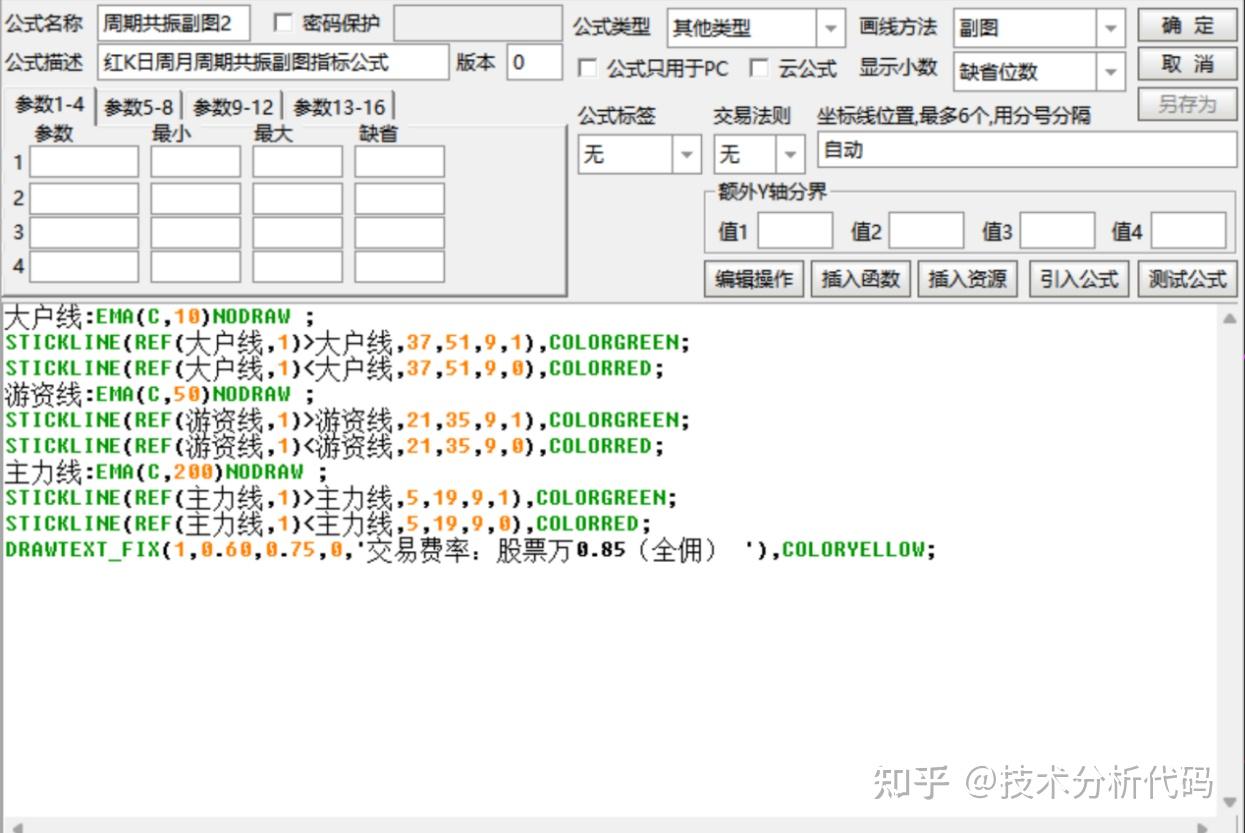Click row 1 缺省 field
Screen dimensions: 1245x833
(x=399, y=162)
